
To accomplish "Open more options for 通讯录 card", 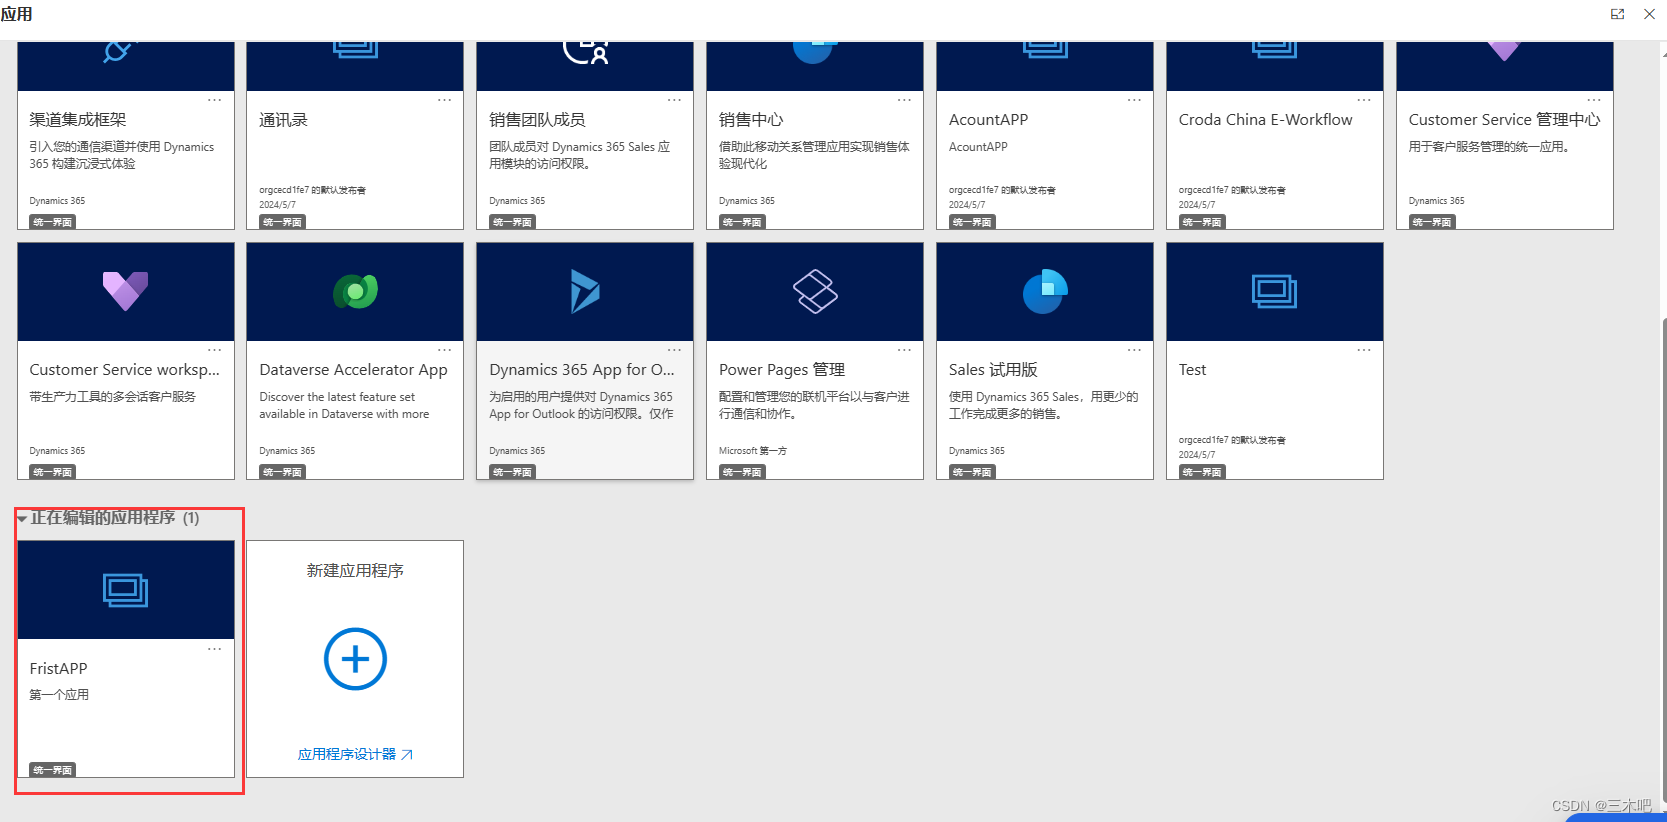I will pyautogui.click(x=444, y=100).
